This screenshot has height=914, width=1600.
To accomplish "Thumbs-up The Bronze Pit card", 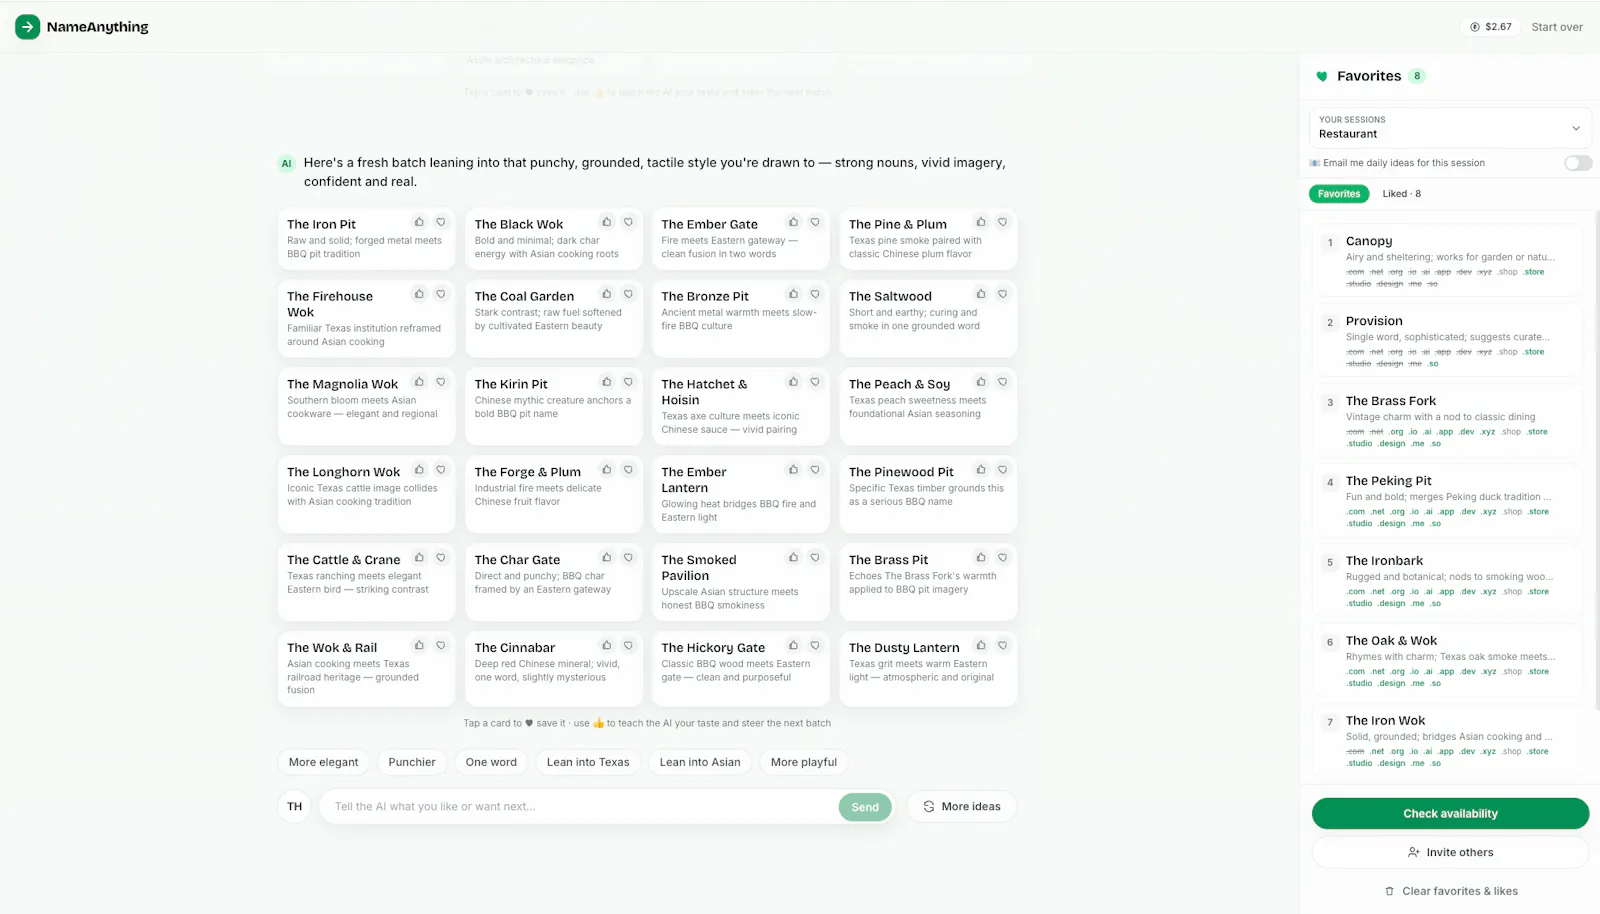I will point(793,294).
